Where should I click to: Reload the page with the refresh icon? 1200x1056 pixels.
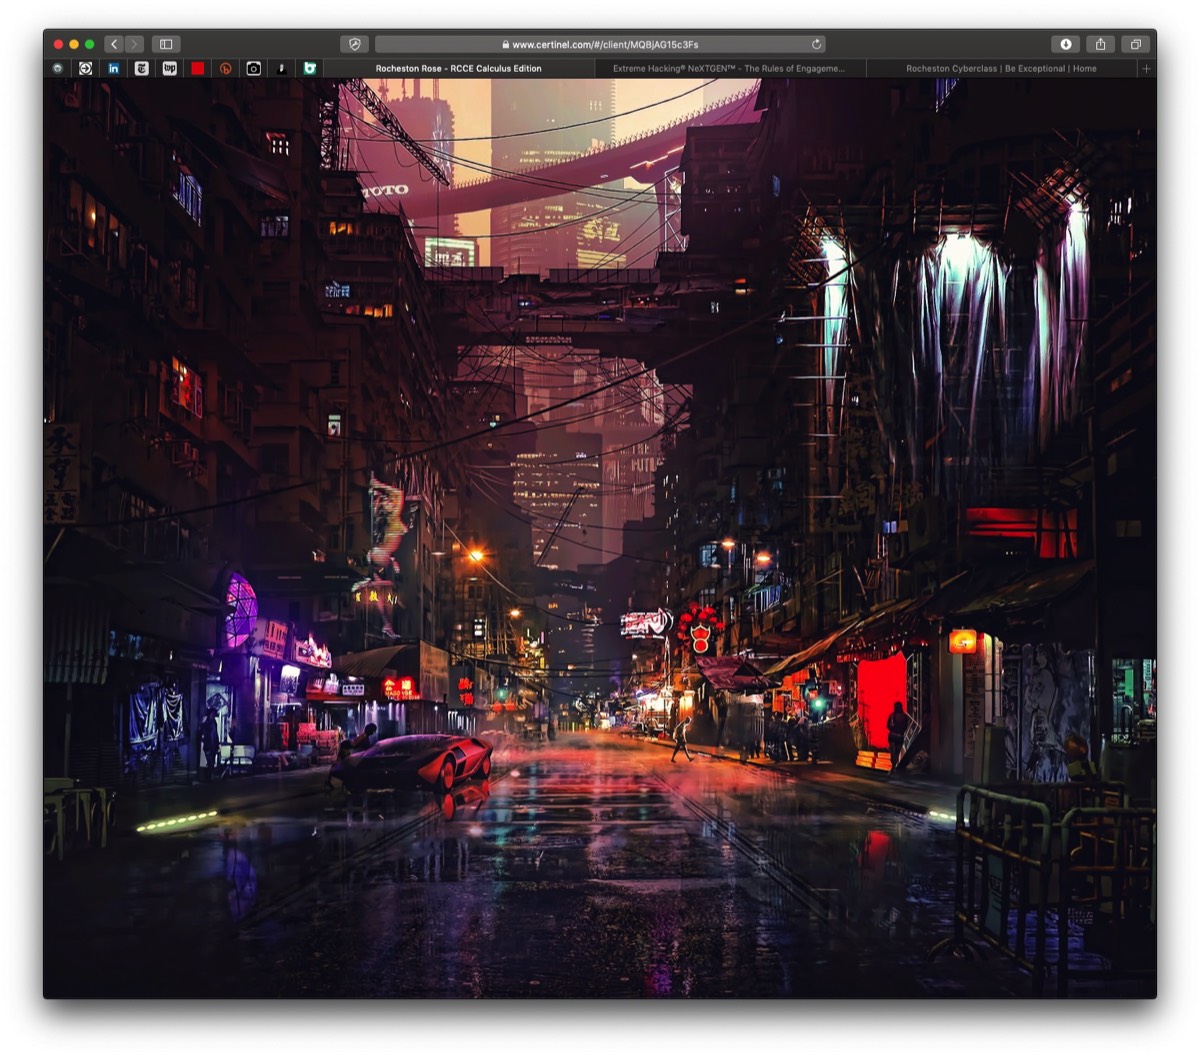(816, 44)
